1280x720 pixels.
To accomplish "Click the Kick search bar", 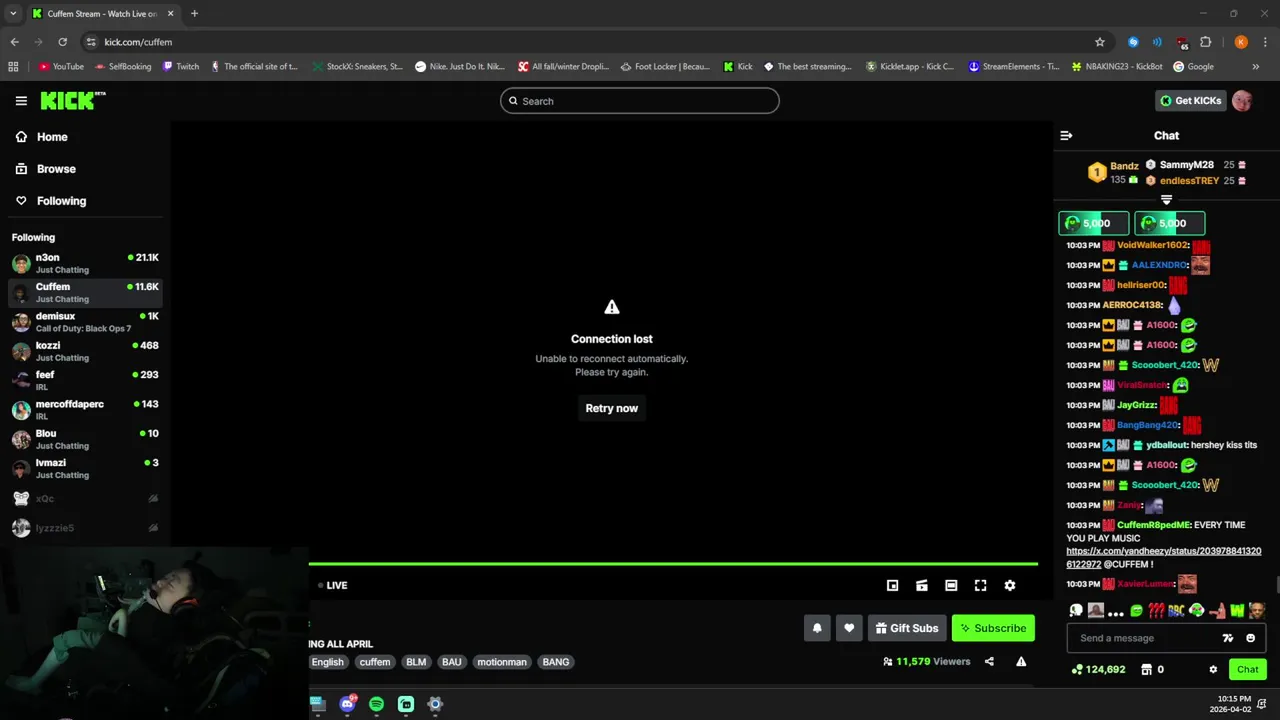I will (640, 101).
